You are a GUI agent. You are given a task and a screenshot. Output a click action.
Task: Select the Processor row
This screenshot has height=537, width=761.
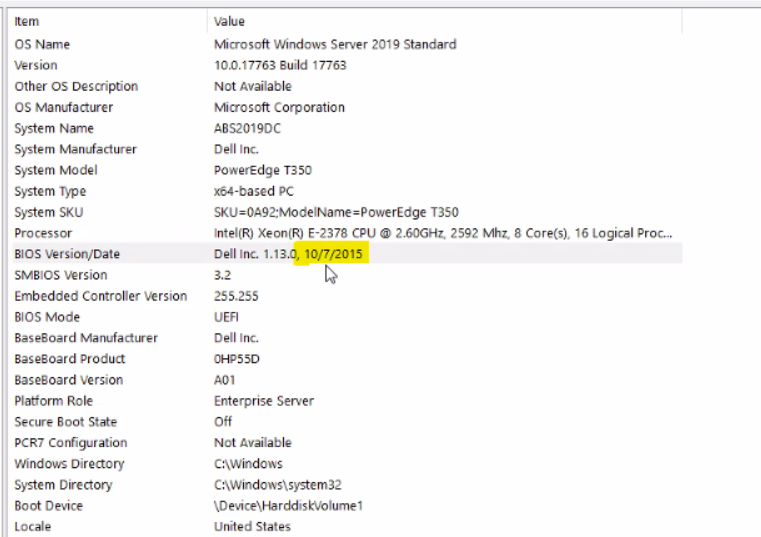pos(43,233)
